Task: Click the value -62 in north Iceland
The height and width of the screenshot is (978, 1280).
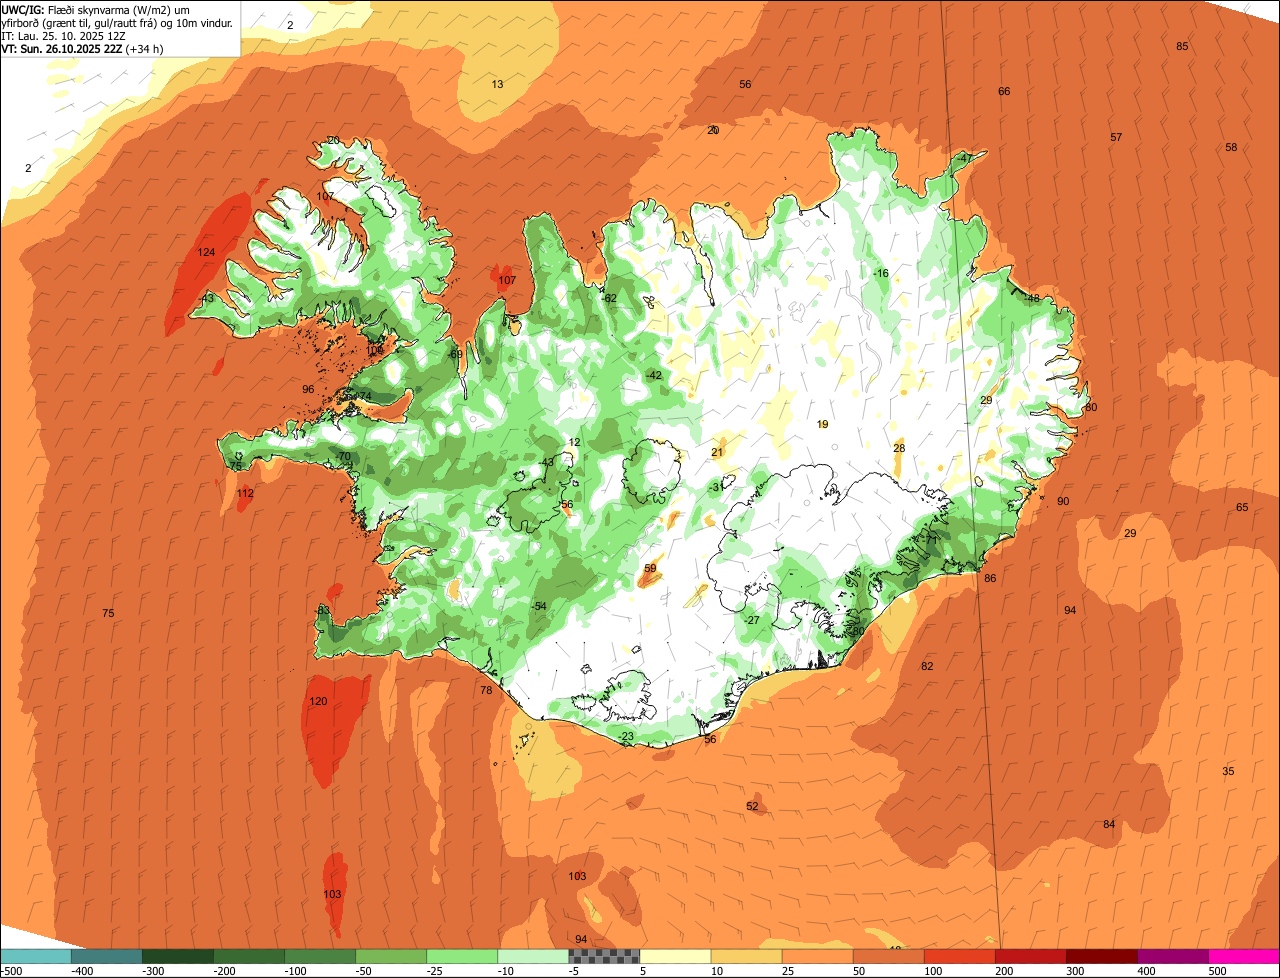Action: tap(609, 299)
